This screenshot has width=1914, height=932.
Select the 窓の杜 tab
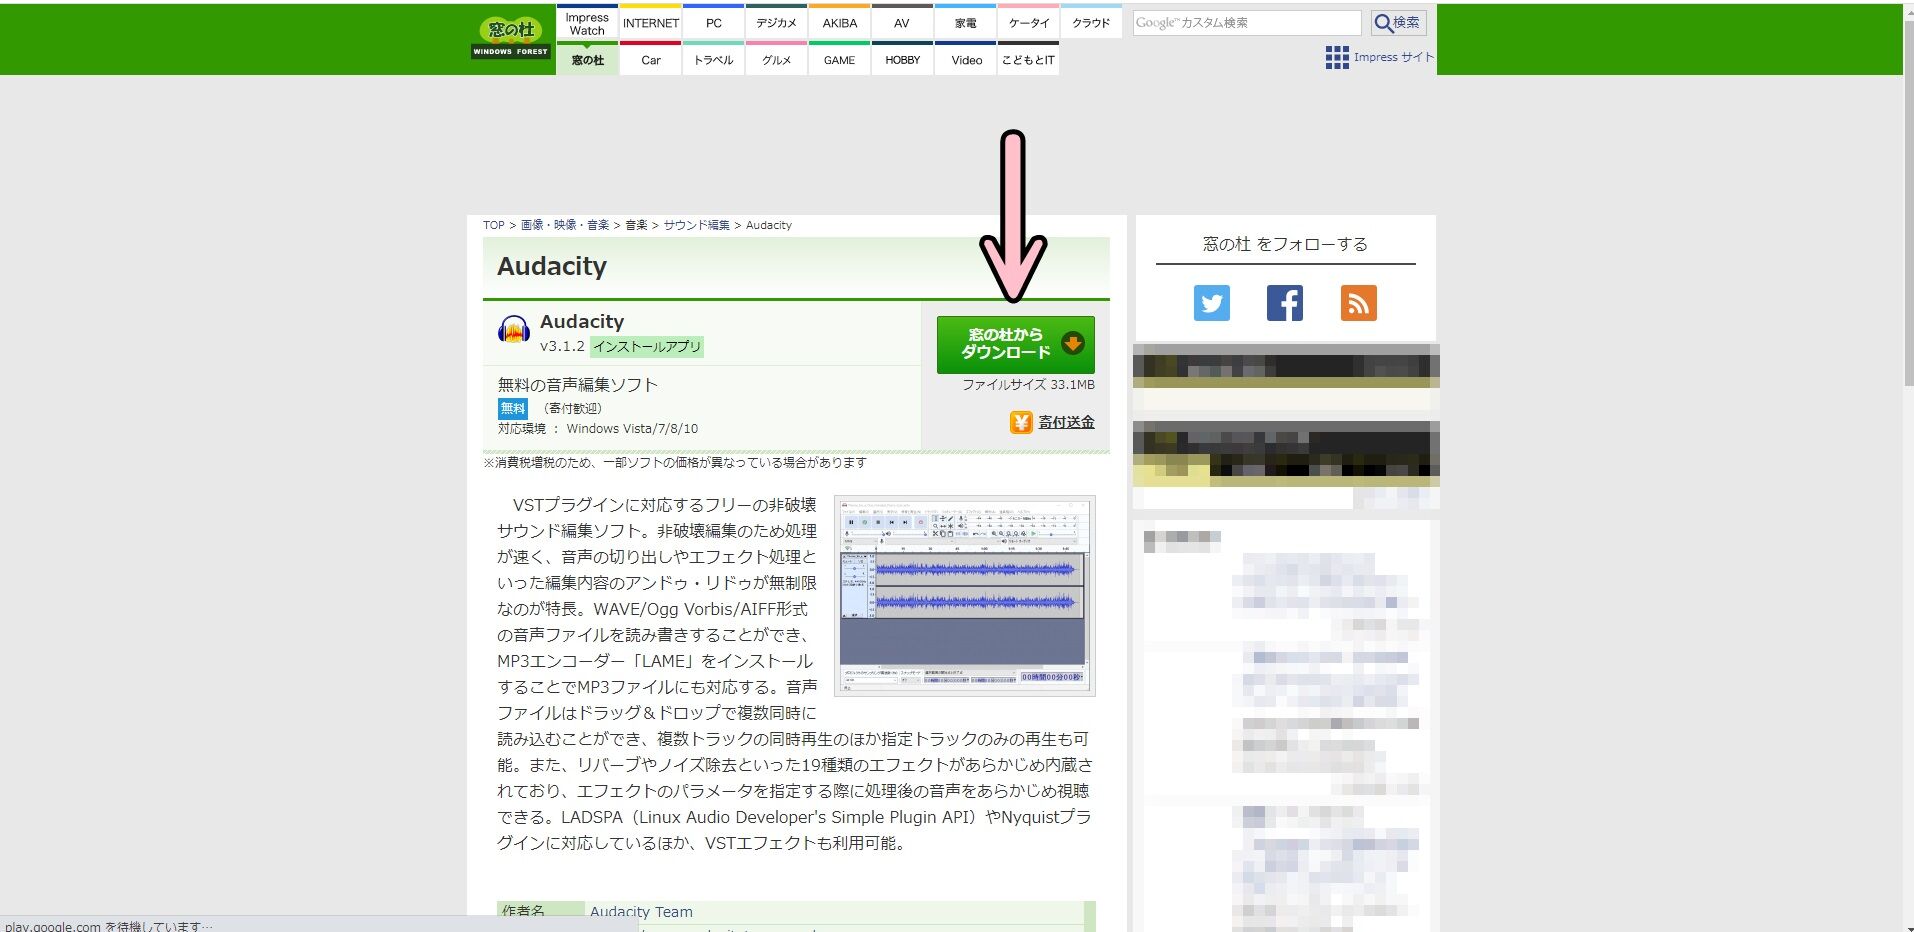tap(587, 60)
